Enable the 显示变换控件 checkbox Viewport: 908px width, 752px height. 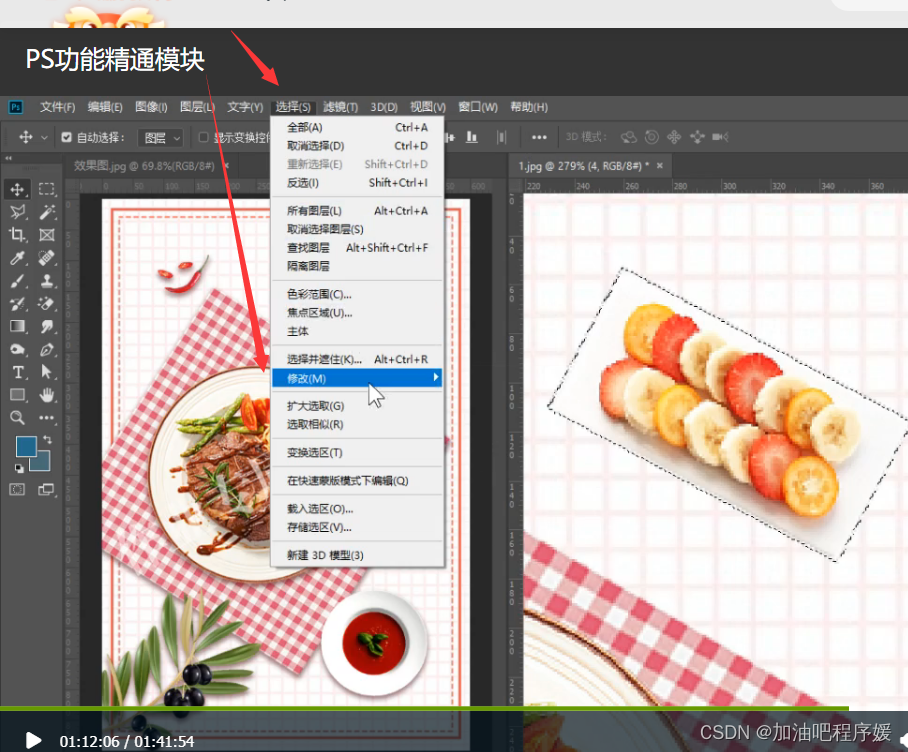[x=203, y=137]
